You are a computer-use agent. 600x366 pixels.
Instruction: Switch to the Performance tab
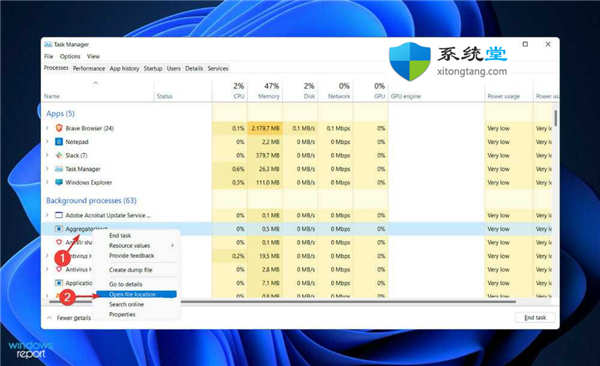coord(89,69)
